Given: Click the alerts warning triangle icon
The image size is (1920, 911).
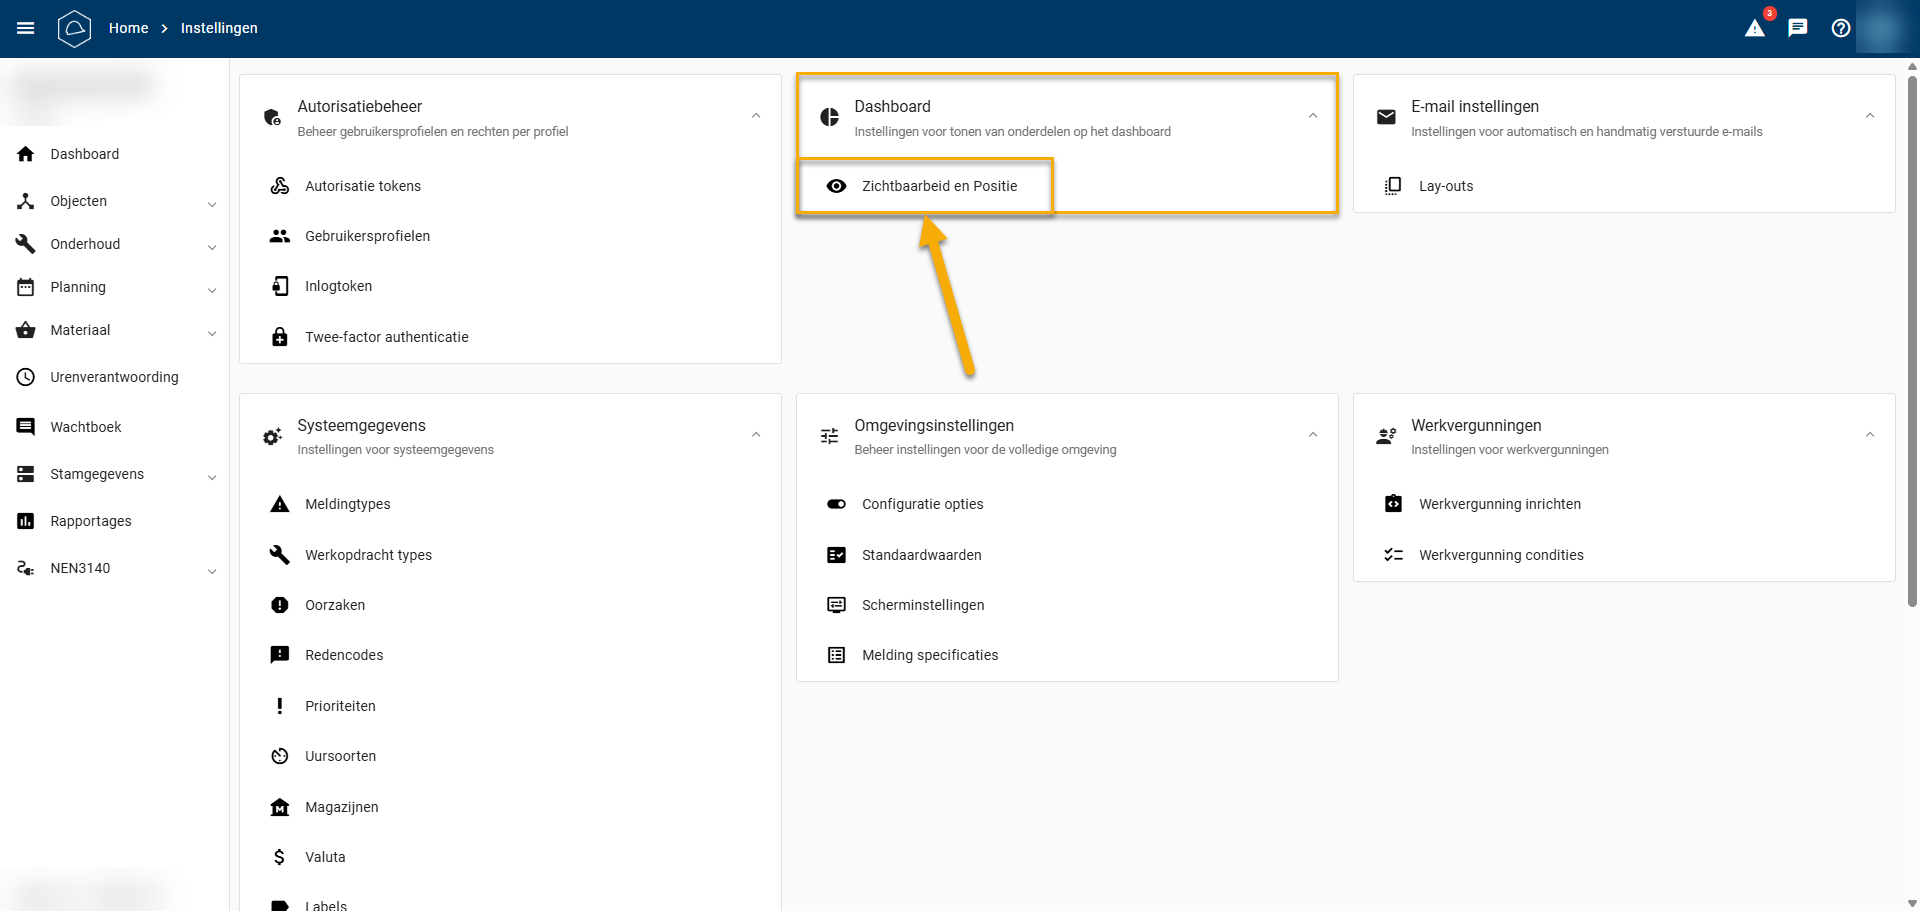Looking at the screenshot, I should click(1754, 28).
